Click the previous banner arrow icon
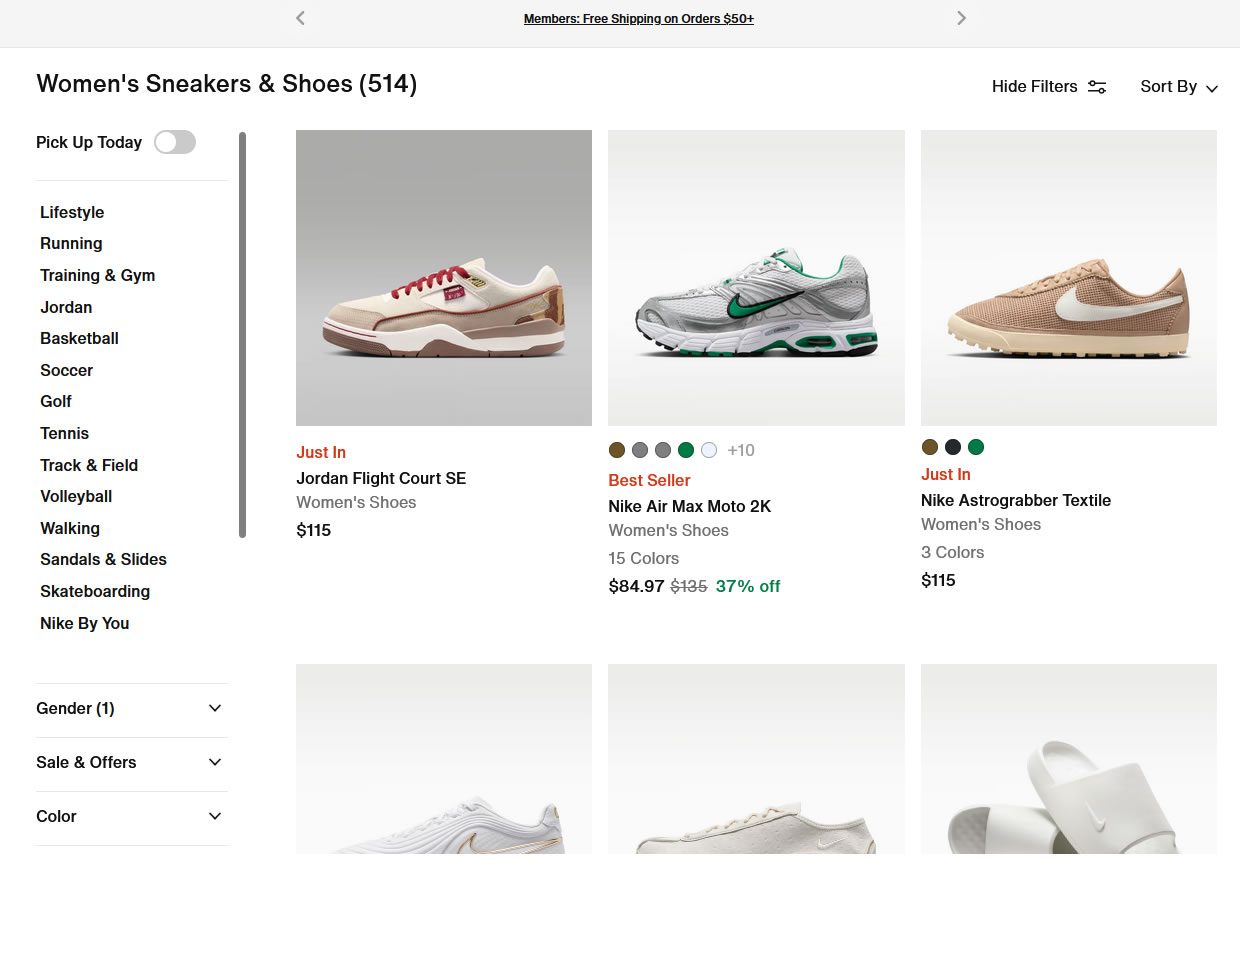The width and height of the screenshot is (1240, 956). (x=300, y=18)
